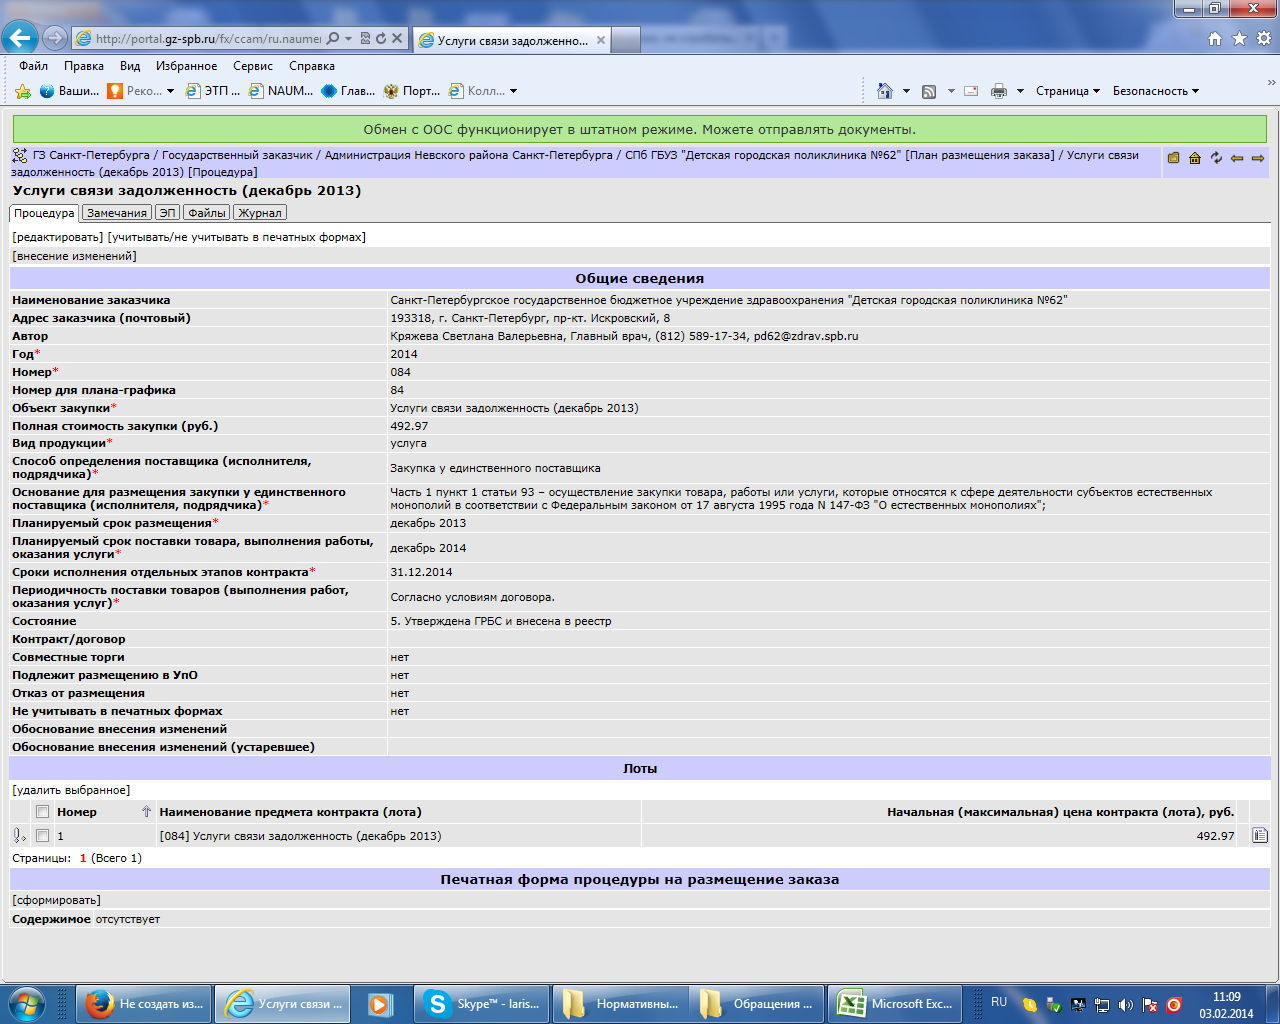Viewport: 1280px width, 1024px height.
Task: Click the portal folder icon beside breadcrumb
Action: click(x=1174, y=158)
